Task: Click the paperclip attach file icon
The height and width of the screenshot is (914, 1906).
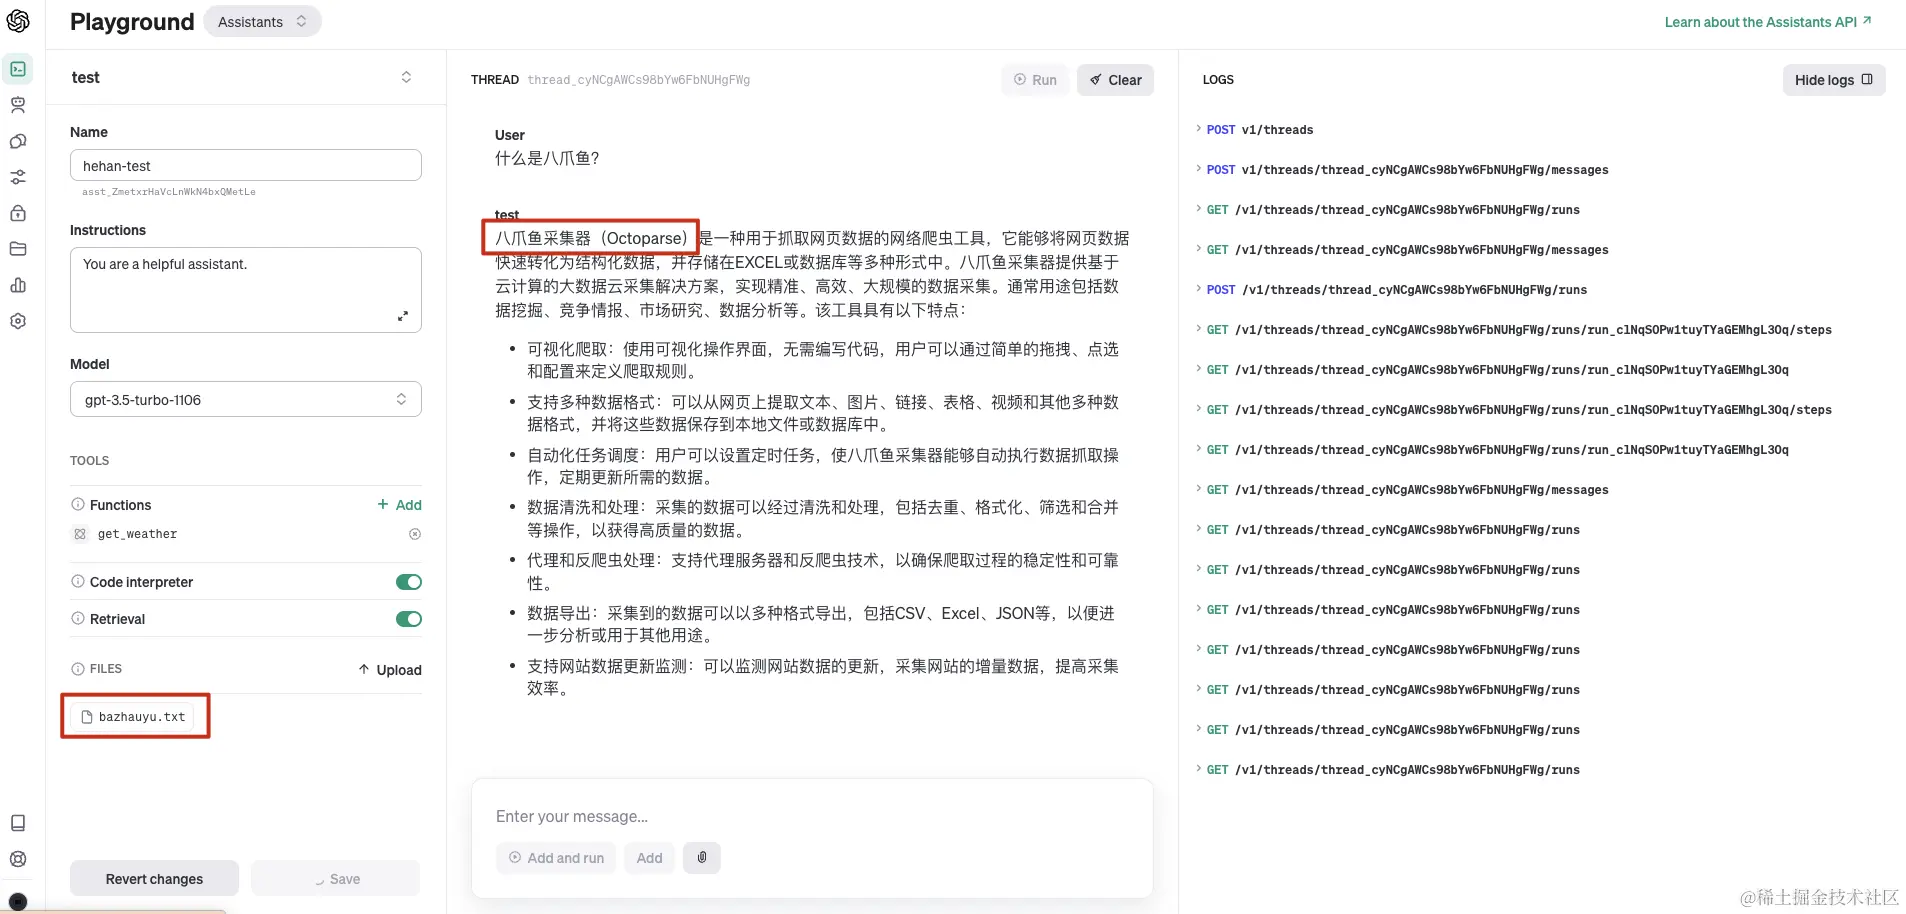Action: 702,857
